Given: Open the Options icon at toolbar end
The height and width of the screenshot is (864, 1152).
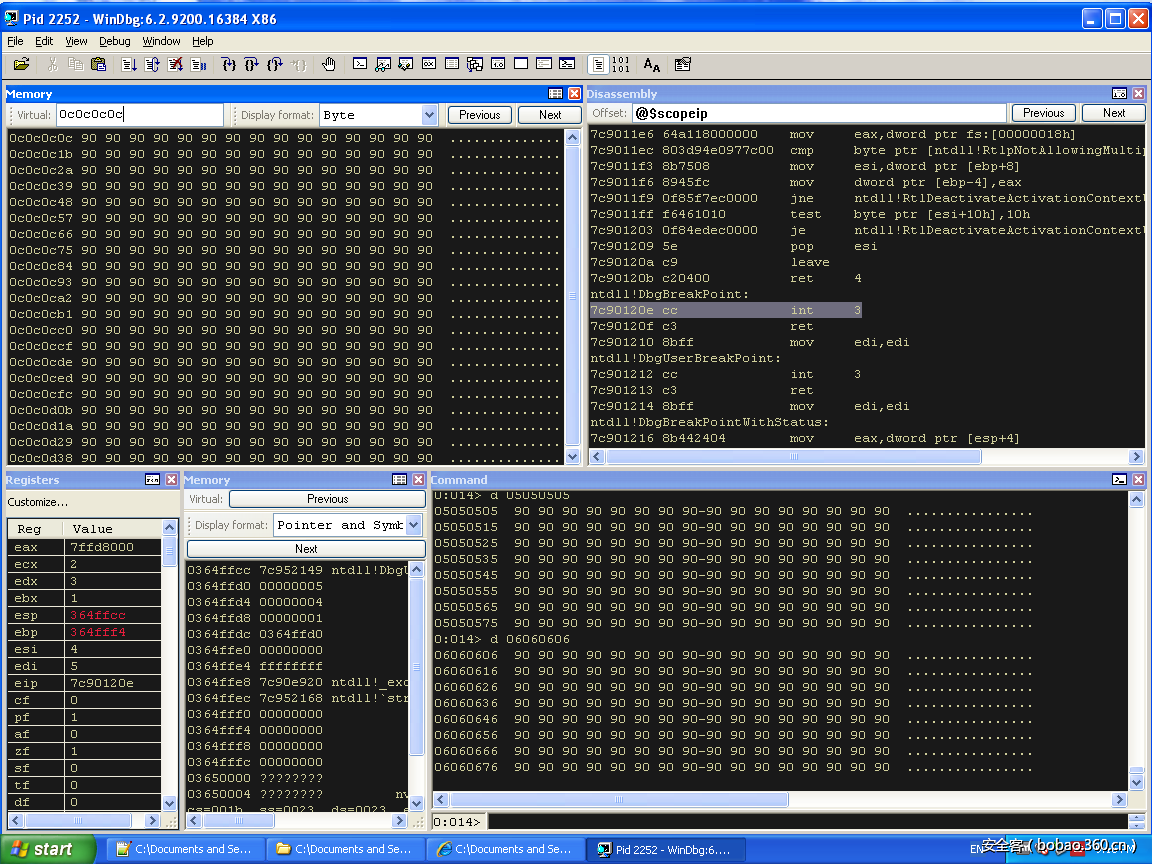Looking at the screenshot, I should click(683, 64).
